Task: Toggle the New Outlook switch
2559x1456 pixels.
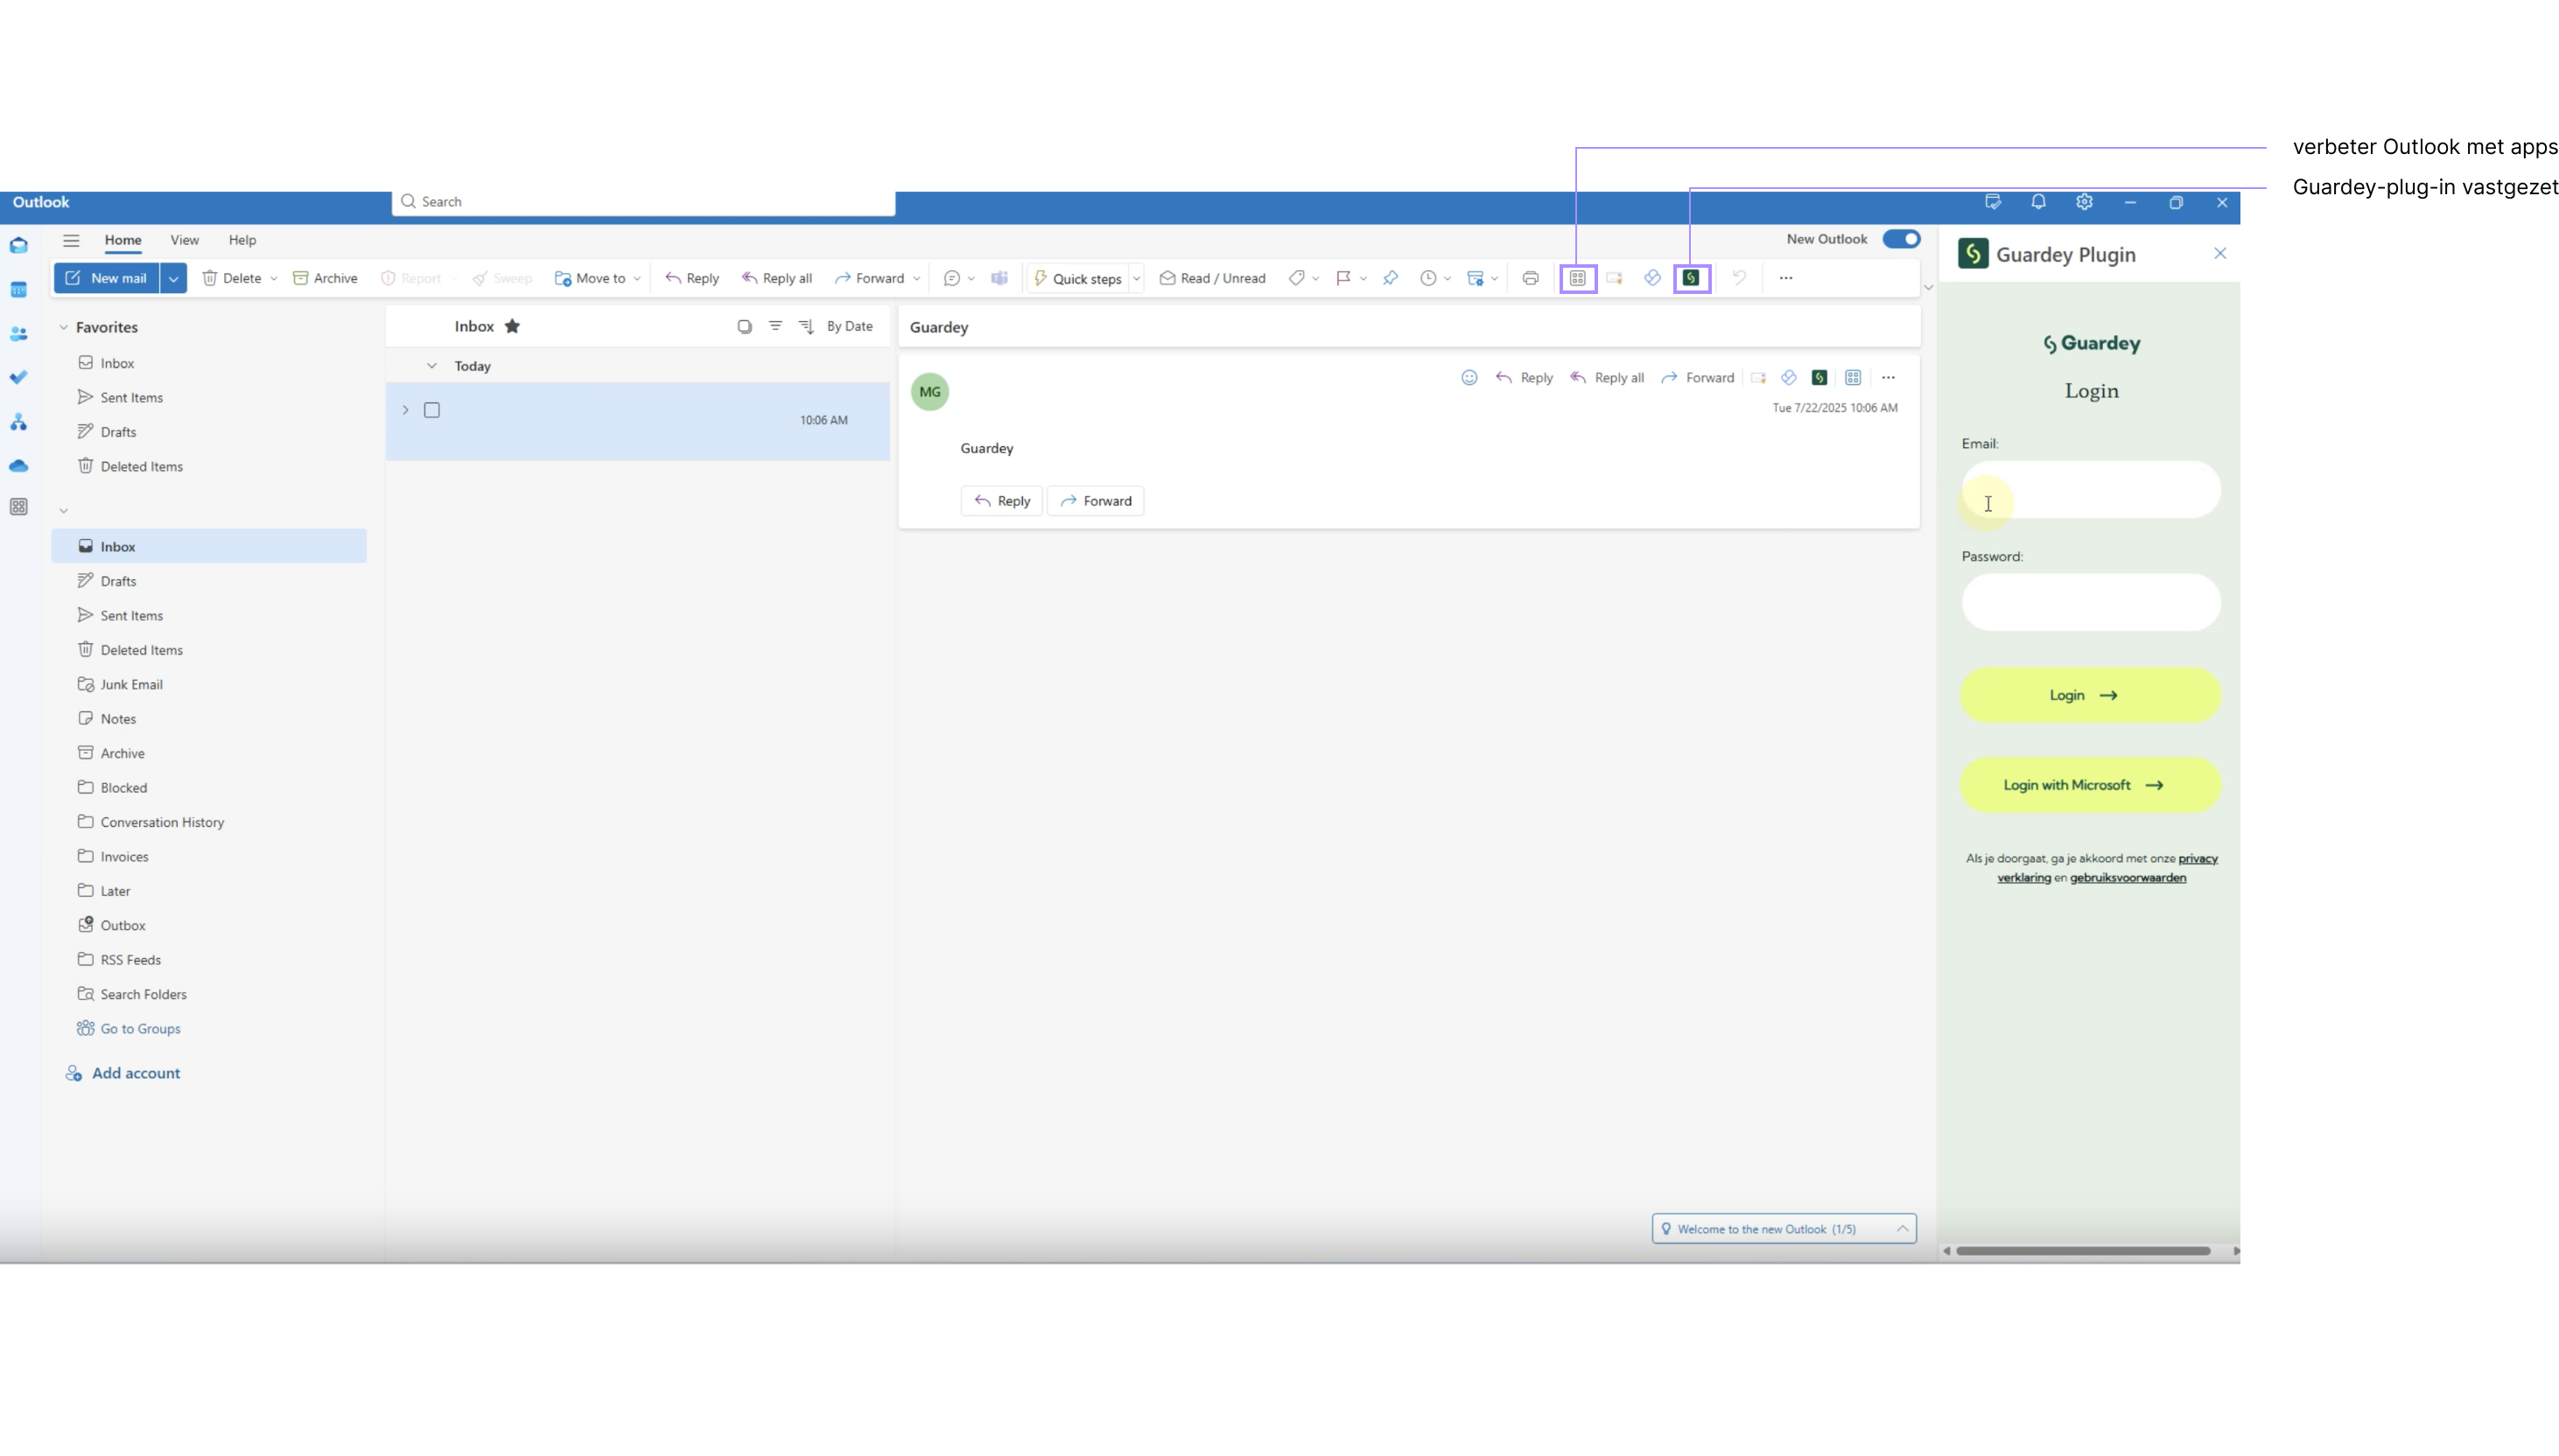Action: click(x=1901, y=239)
